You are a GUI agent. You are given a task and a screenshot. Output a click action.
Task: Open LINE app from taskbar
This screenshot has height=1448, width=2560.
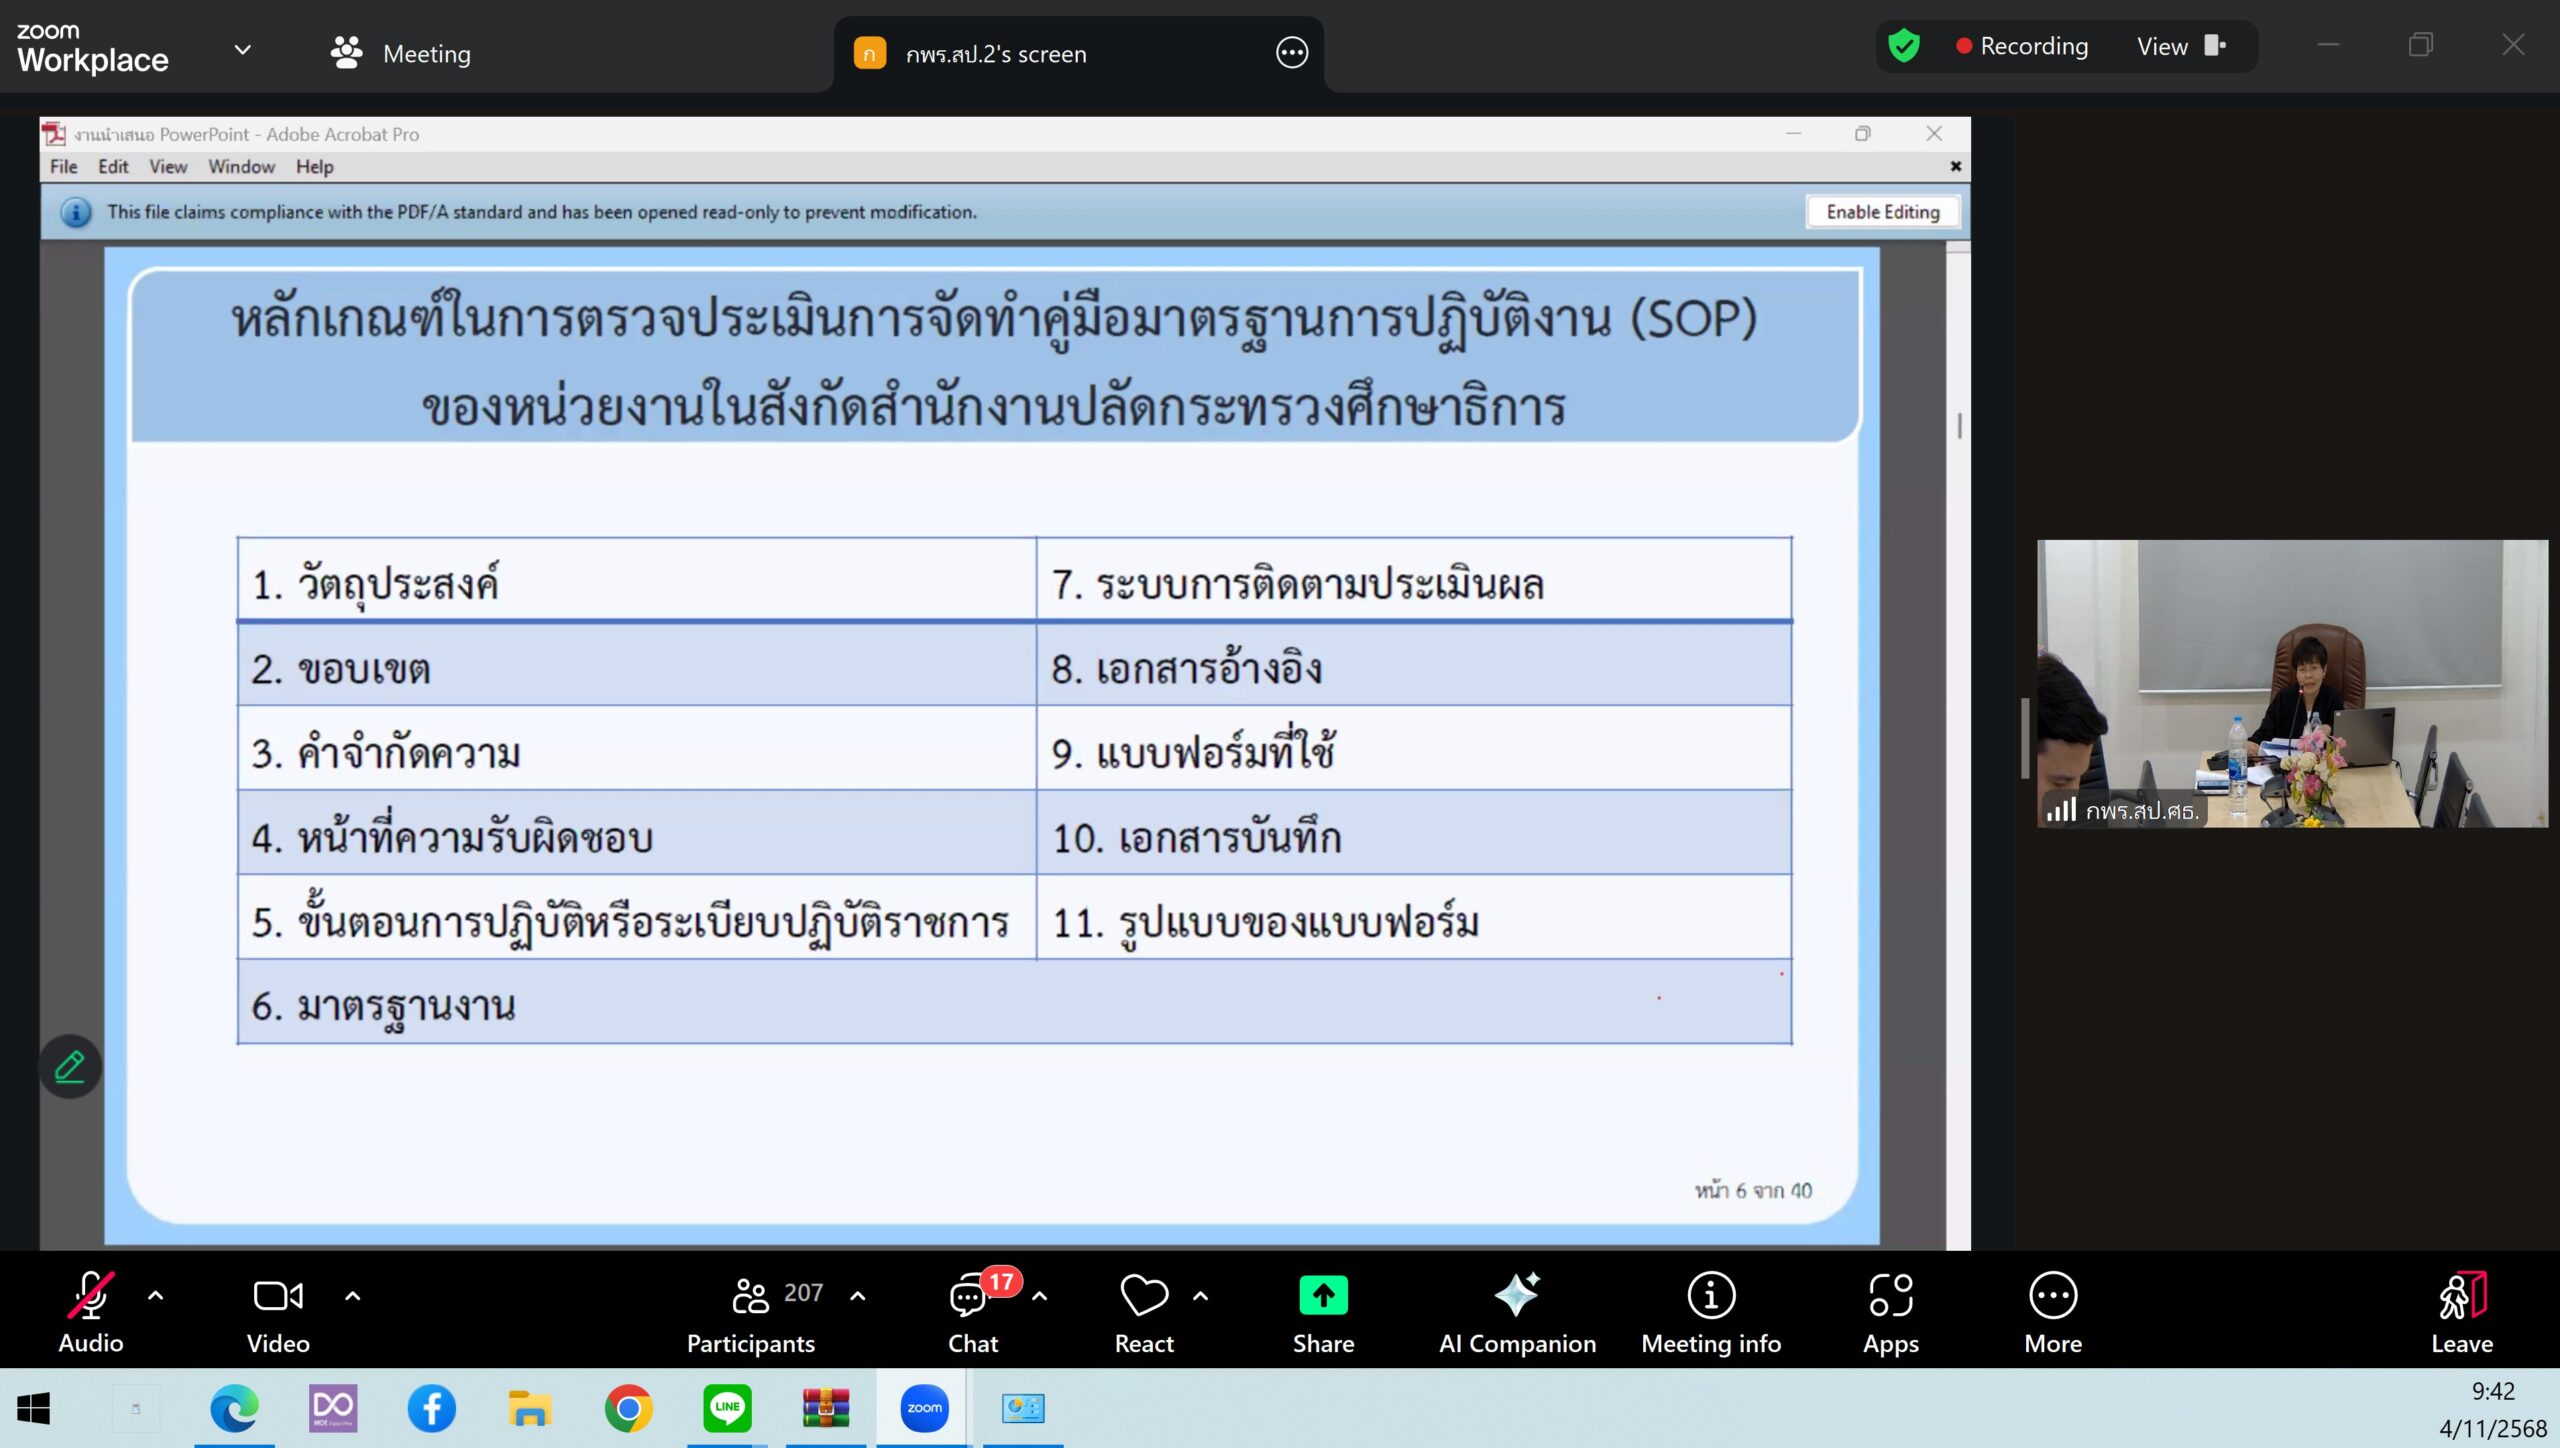[727, 1408]
